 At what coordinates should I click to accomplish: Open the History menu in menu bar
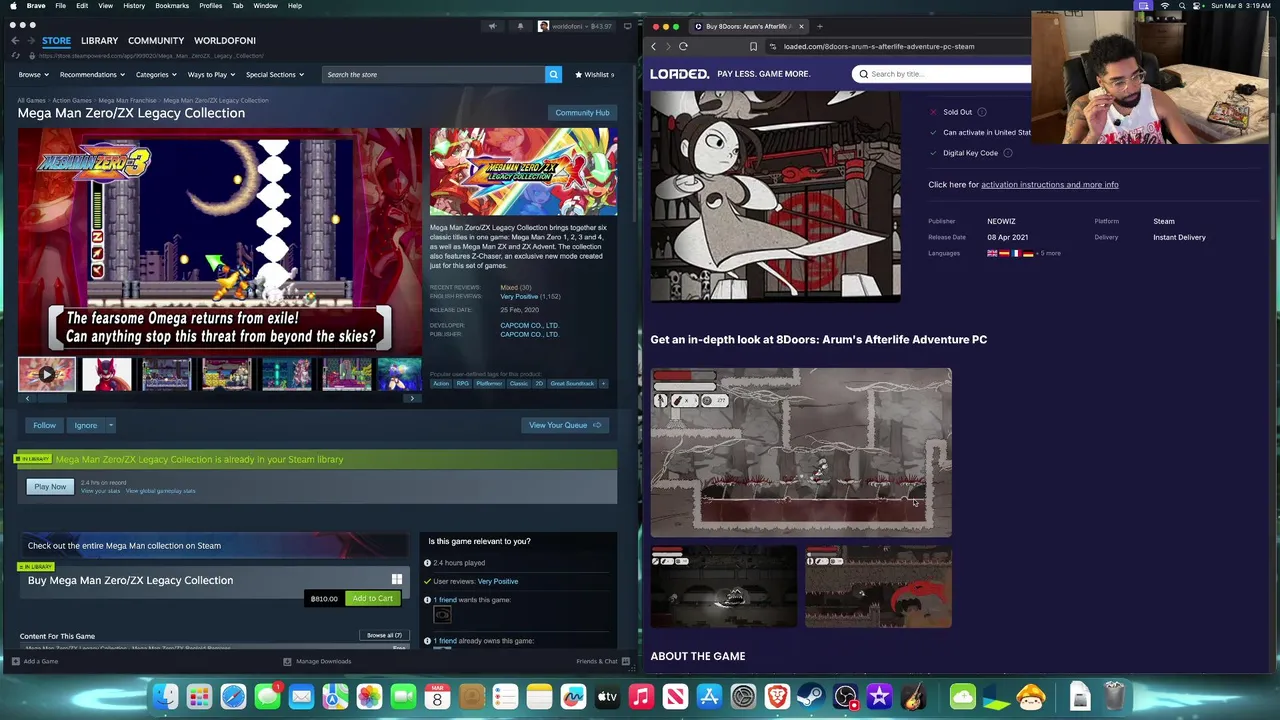134,6
